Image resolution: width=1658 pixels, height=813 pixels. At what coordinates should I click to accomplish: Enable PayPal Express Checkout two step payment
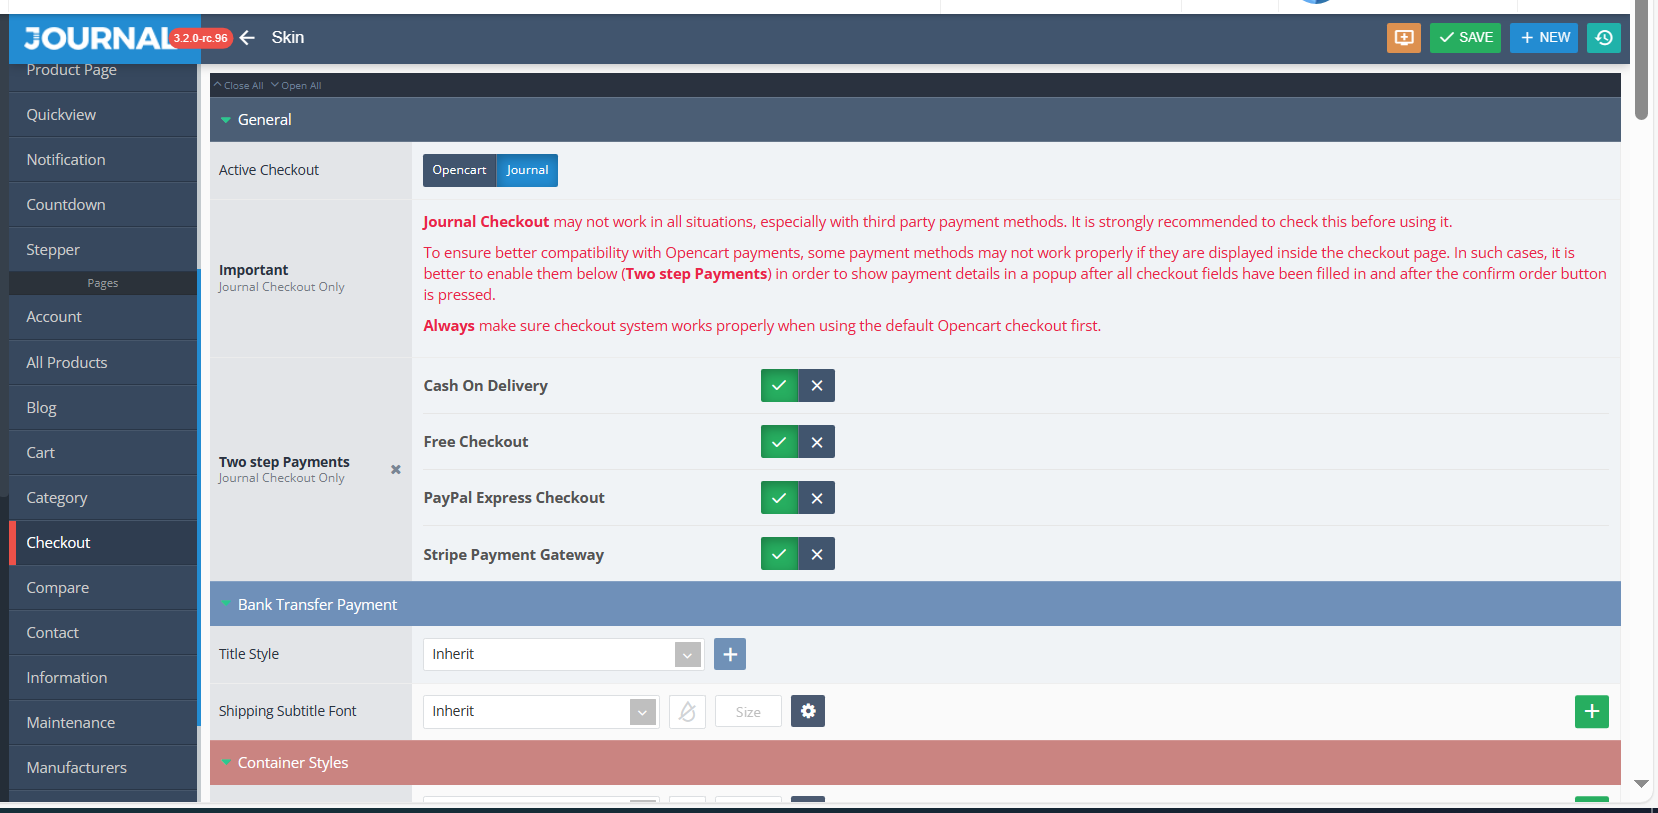[779, 497]
